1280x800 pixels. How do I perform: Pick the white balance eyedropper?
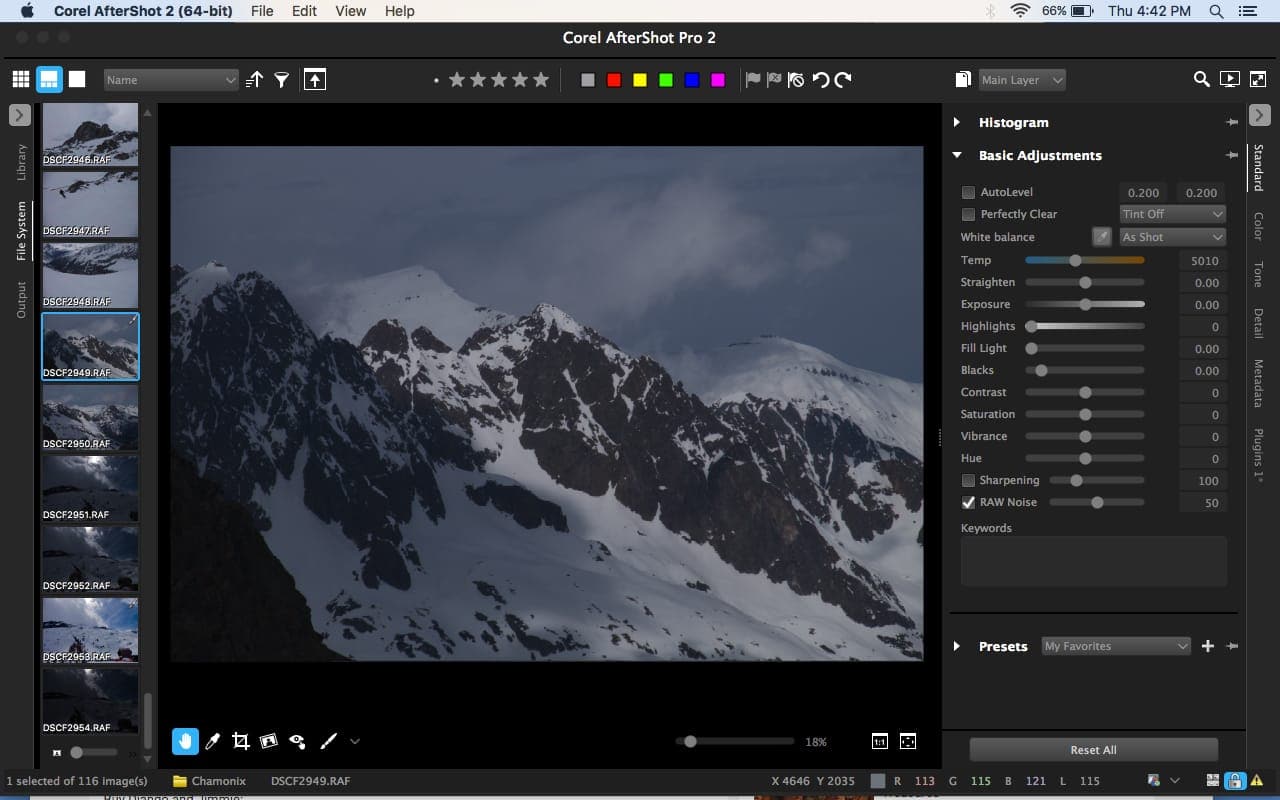1101,237
